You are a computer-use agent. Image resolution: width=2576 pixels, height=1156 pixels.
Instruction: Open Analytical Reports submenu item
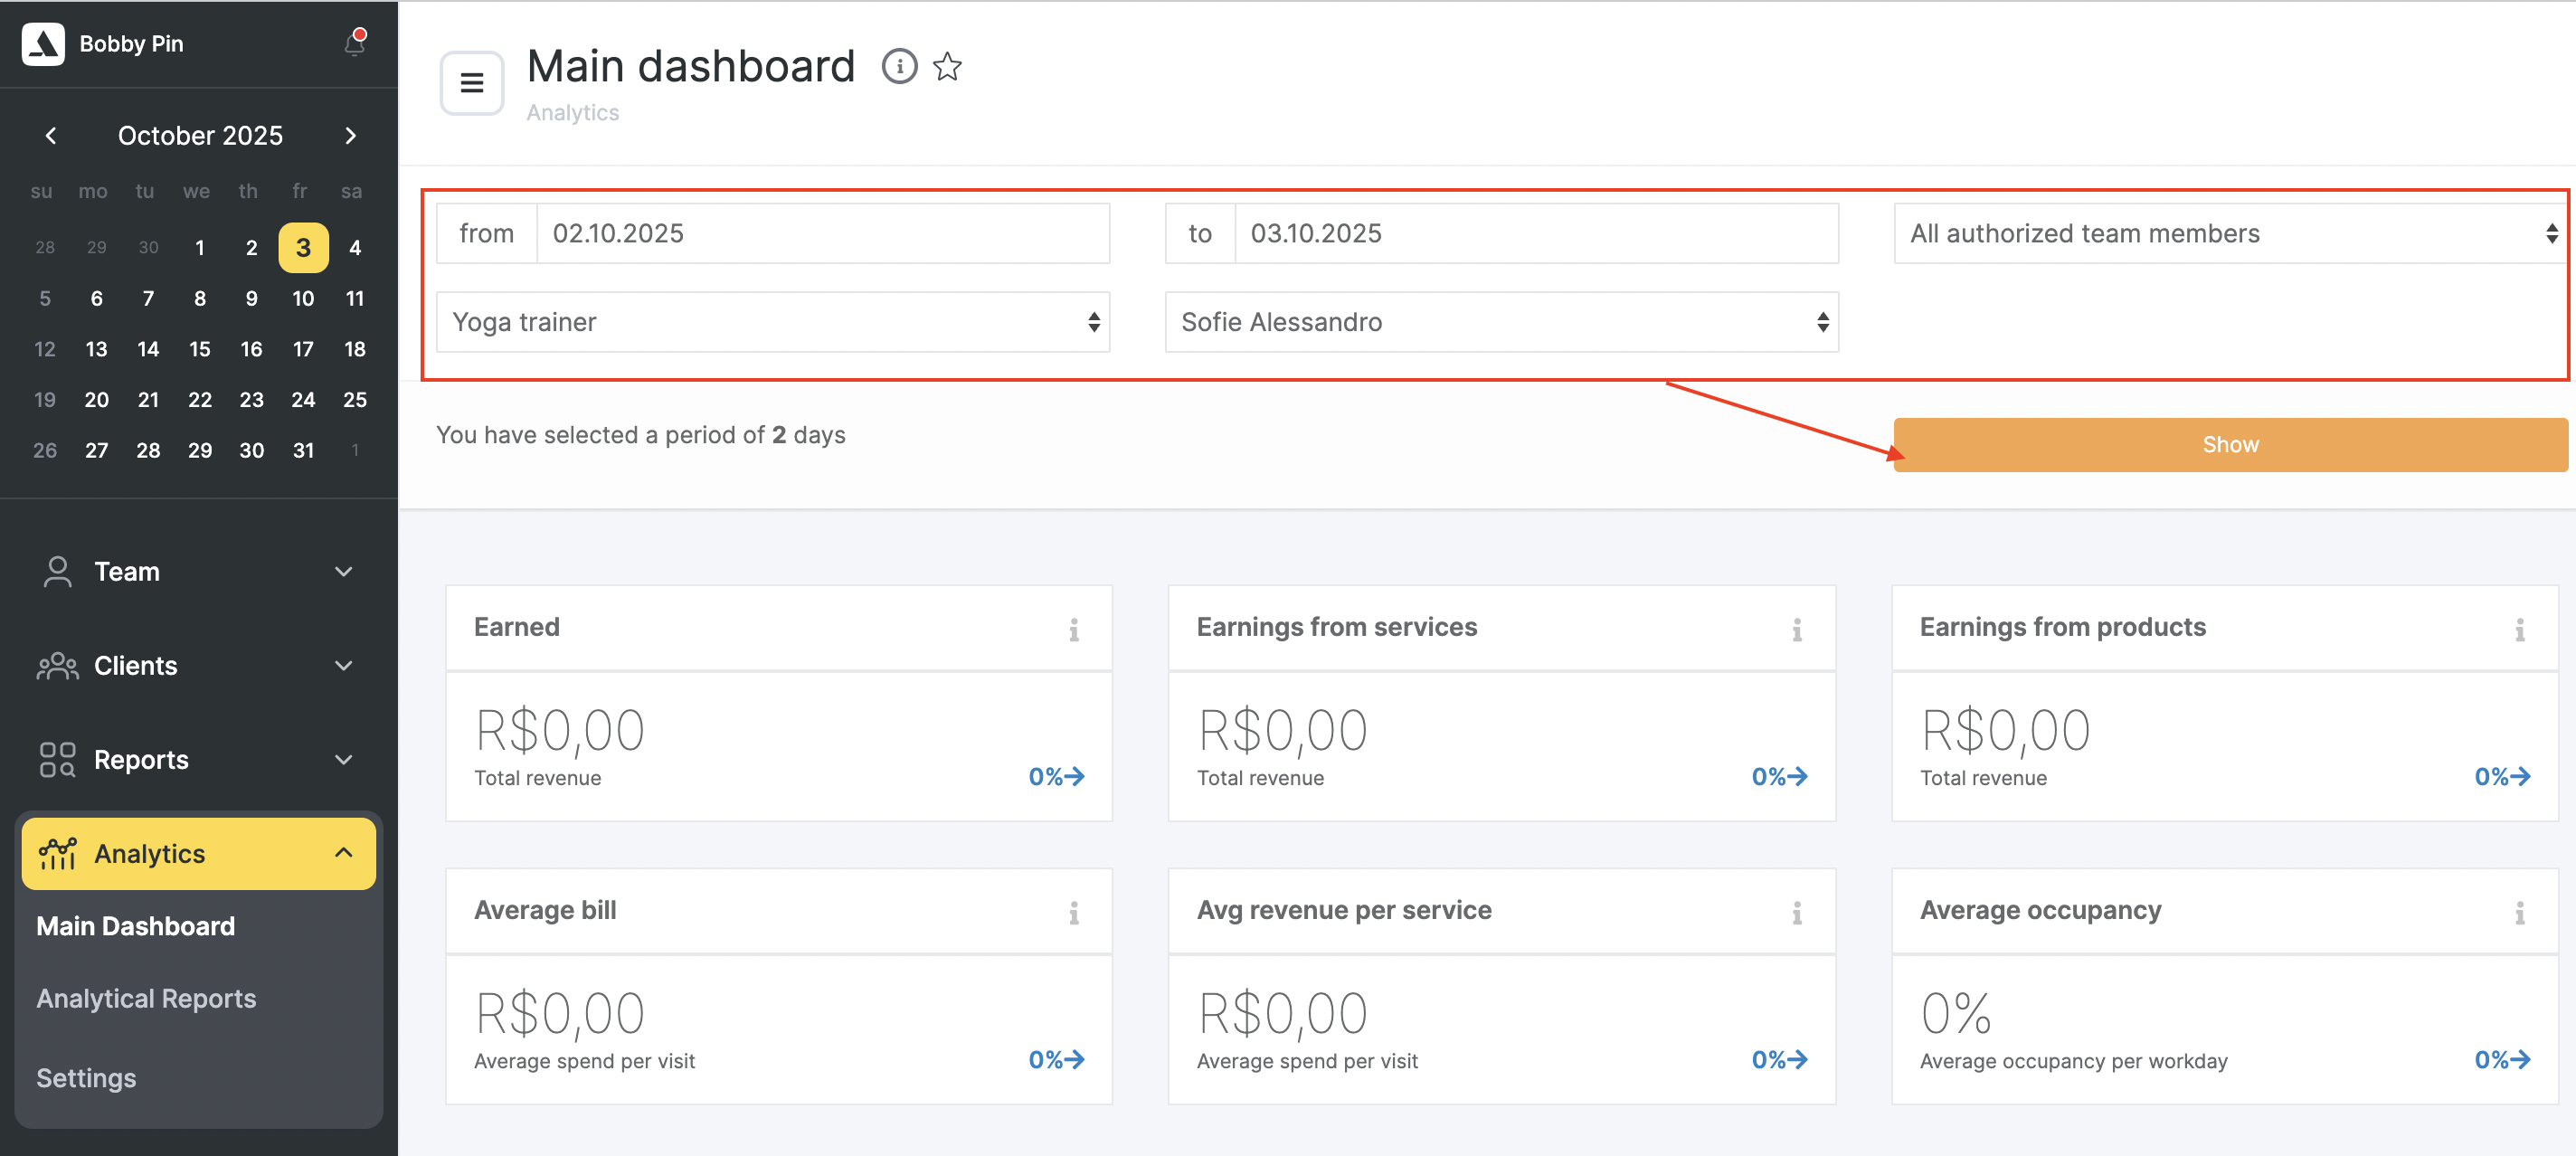(146, 998)
